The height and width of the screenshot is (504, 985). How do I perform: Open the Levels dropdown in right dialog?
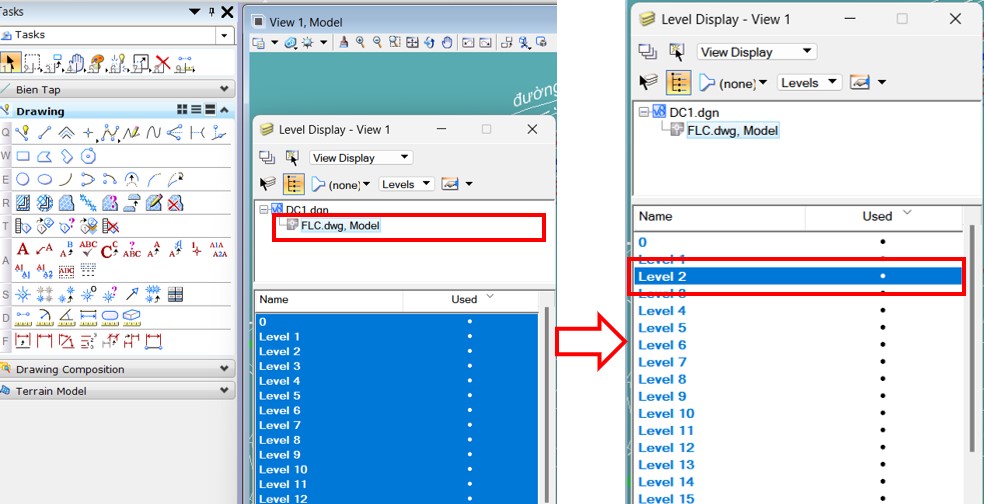point(808,83)
